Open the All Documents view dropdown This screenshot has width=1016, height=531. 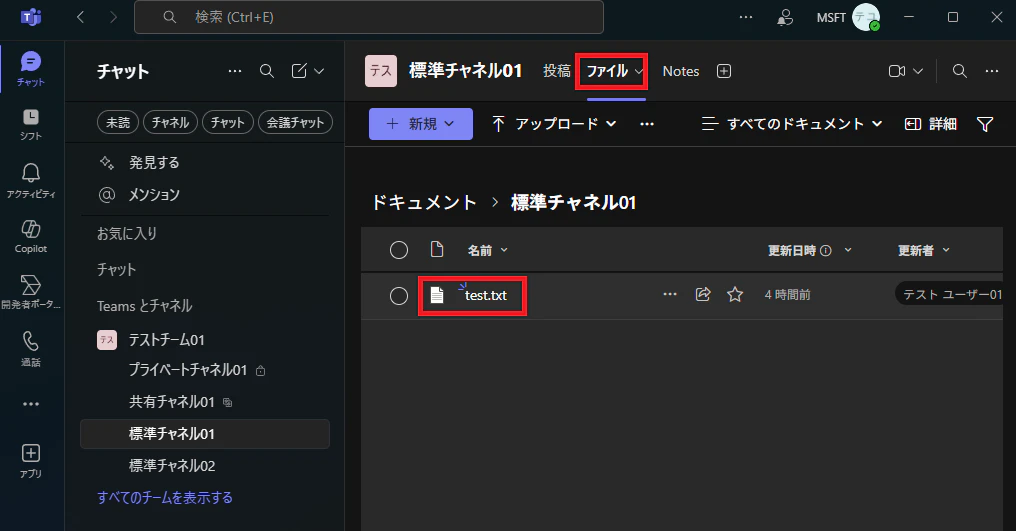(x=792, y=124)
